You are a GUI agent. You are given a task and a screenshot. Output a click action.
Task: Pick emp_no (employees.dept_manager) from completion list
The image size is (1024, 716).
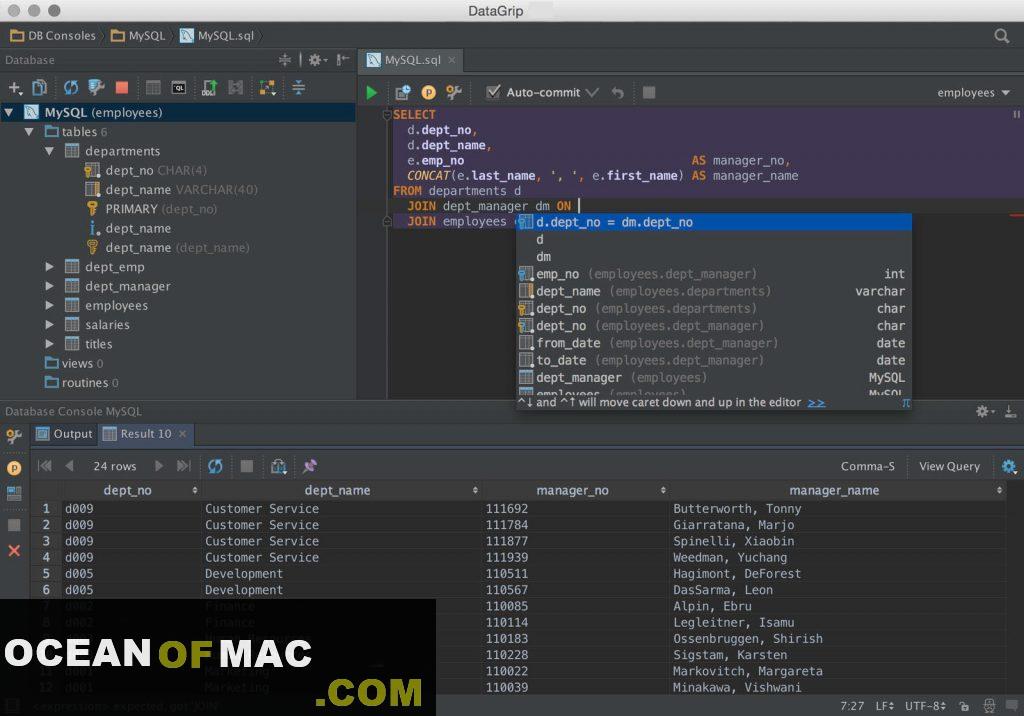[714, 274]
